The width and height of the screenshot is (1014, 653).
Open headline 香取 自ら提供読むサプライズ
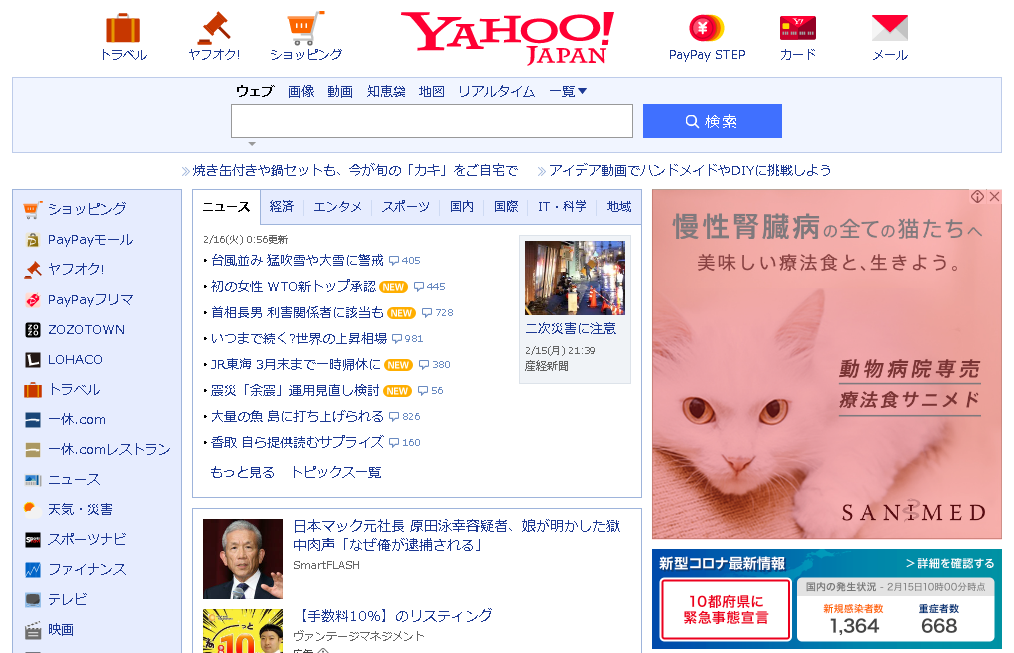click(x=297, y=442)
